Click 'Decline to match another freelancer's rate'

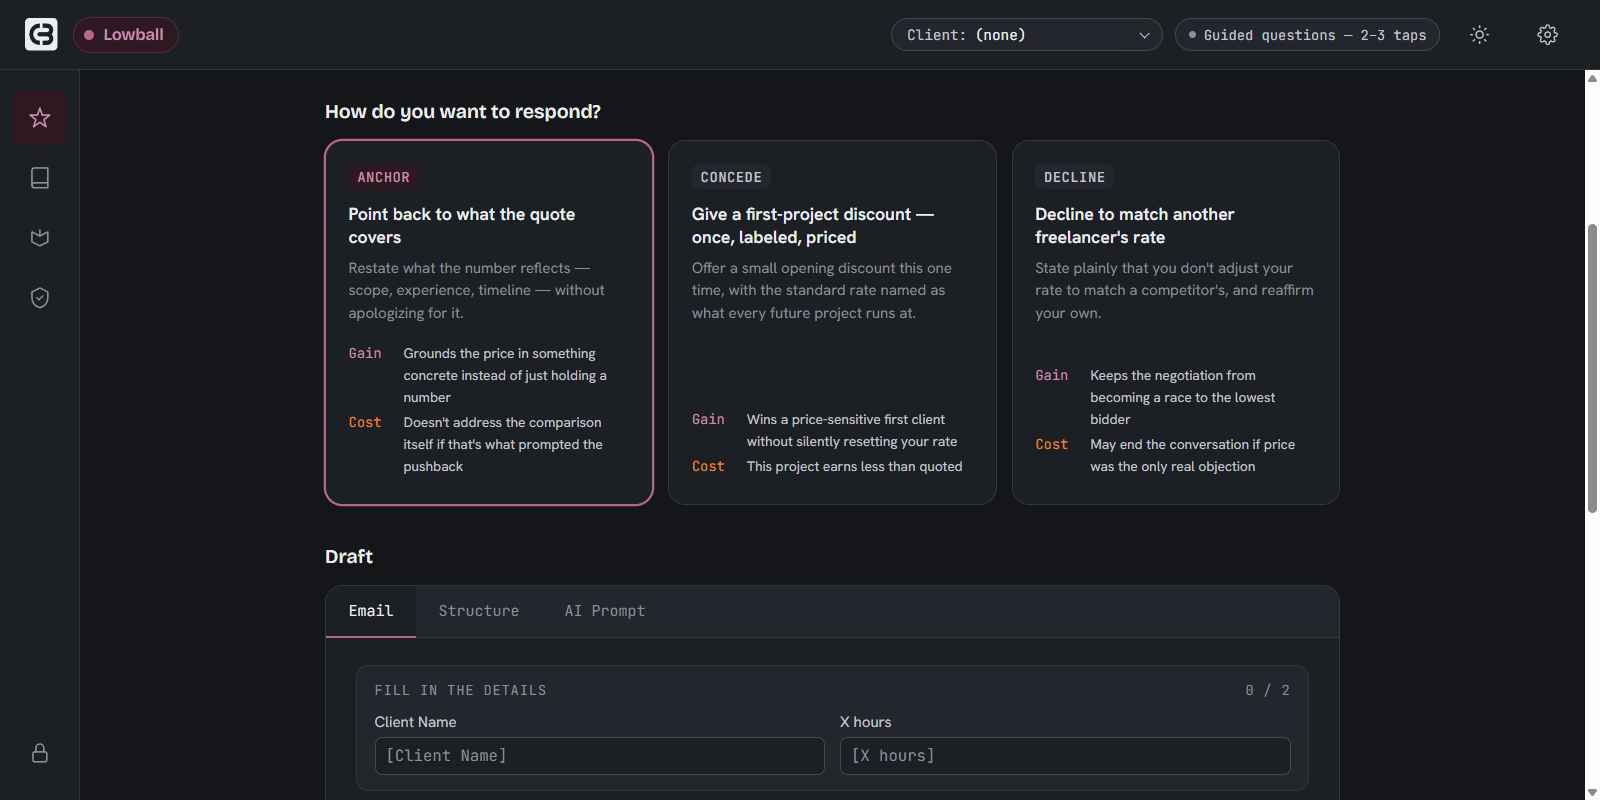[x=1135, y=226]
